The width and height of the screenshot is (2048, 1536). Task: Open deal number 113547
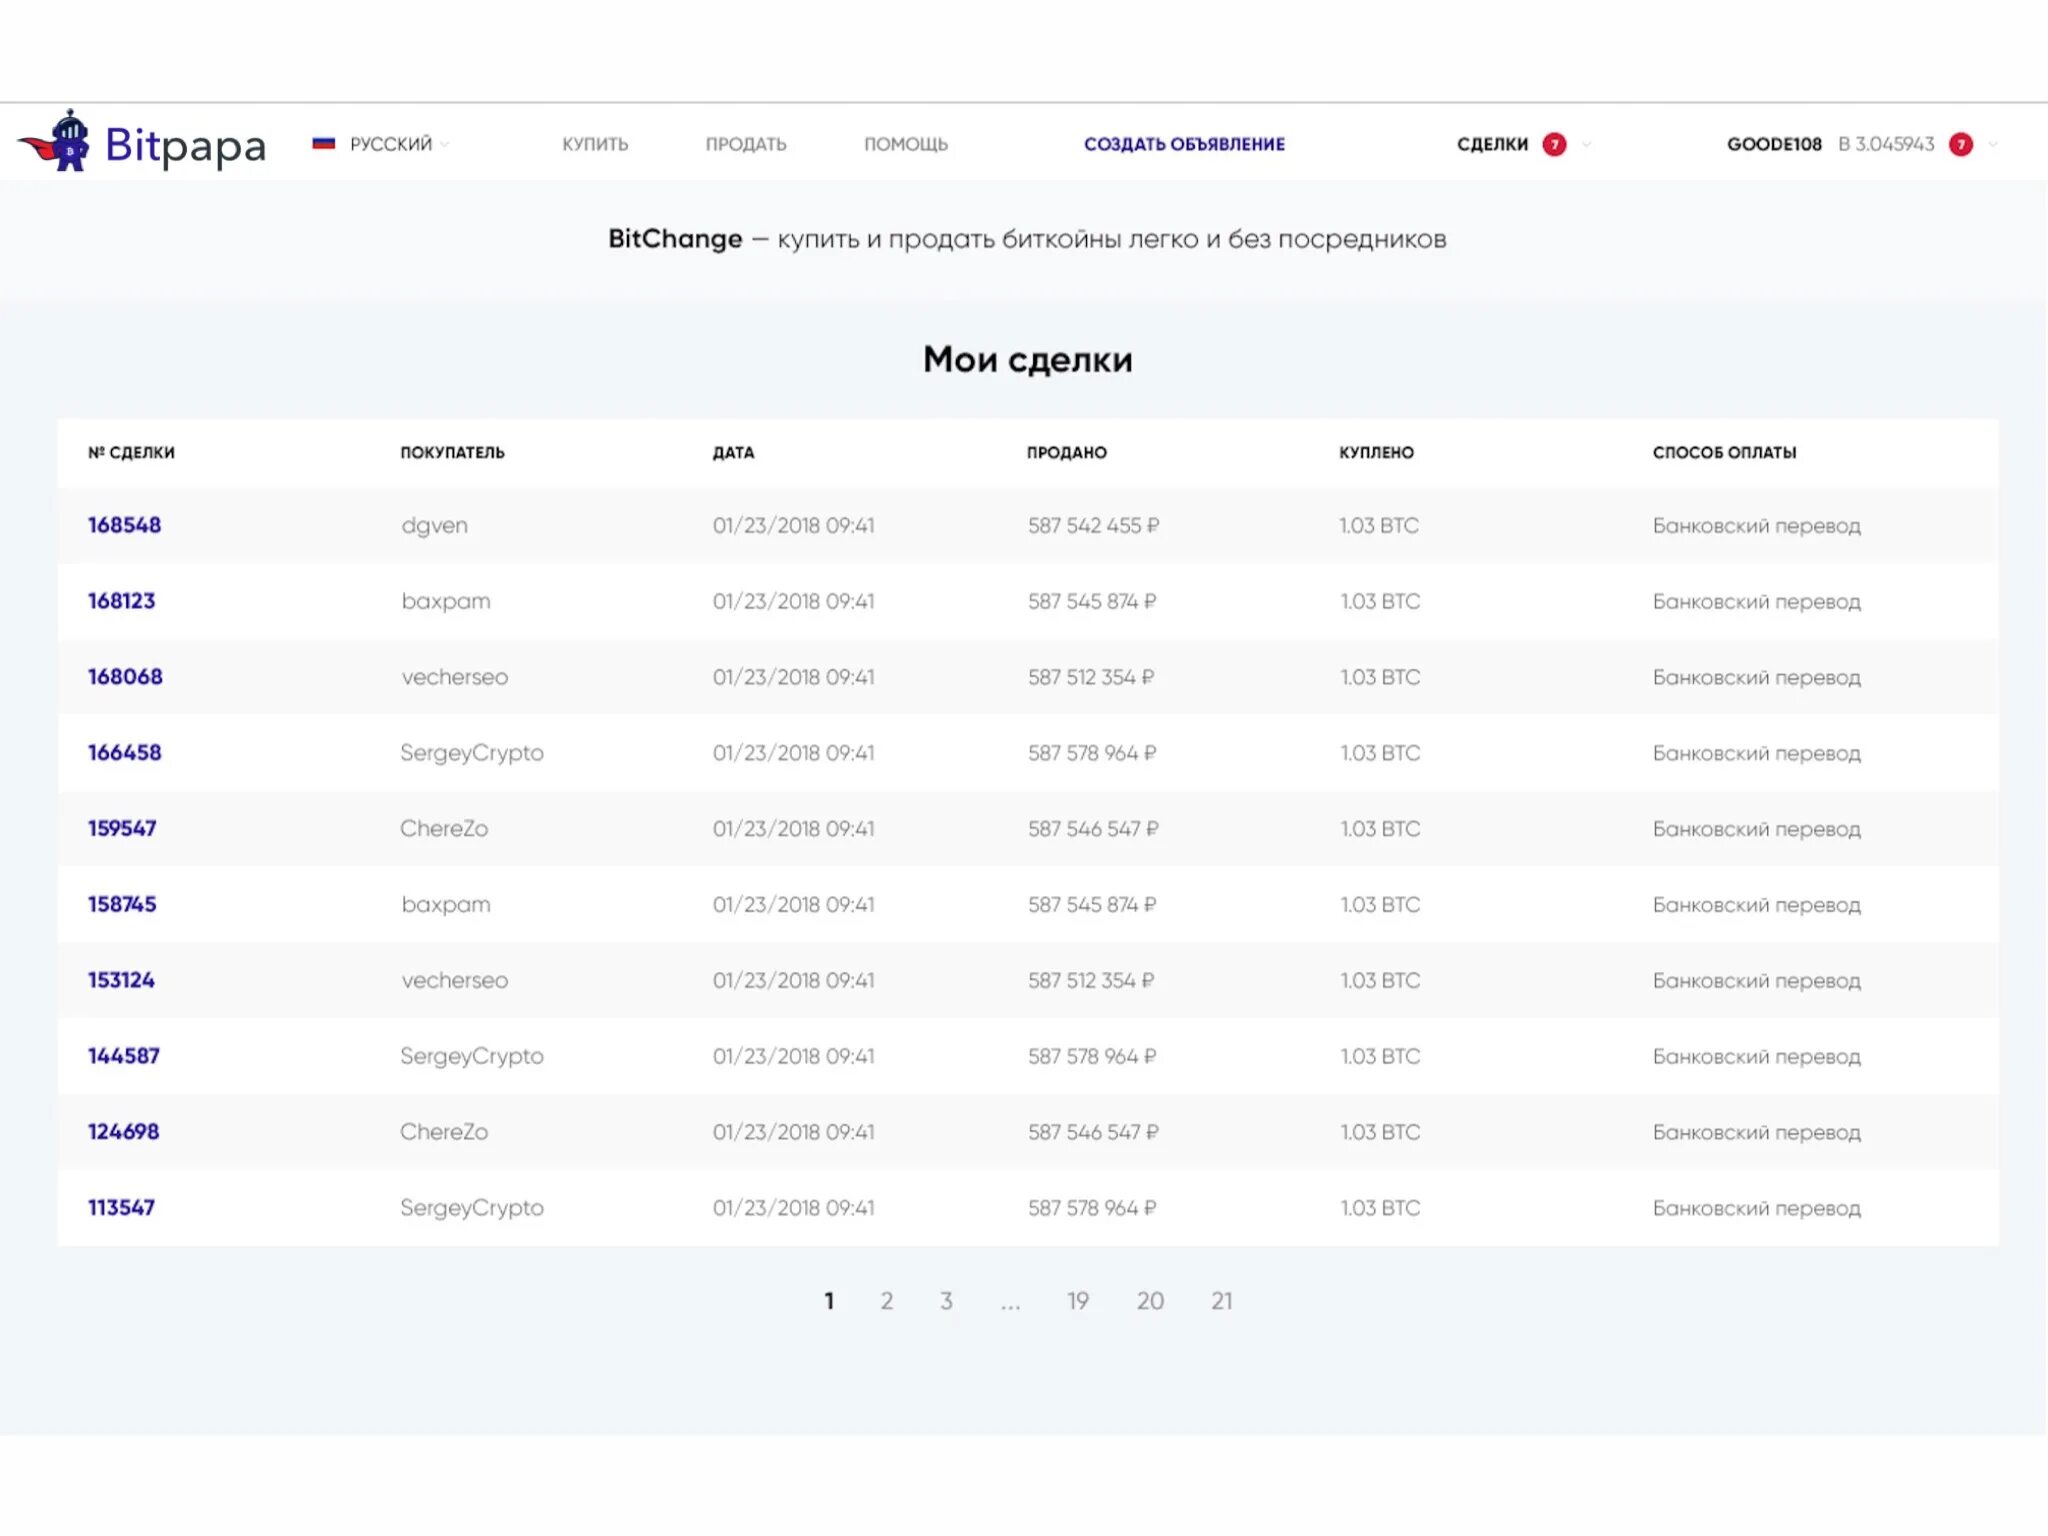121,1208
